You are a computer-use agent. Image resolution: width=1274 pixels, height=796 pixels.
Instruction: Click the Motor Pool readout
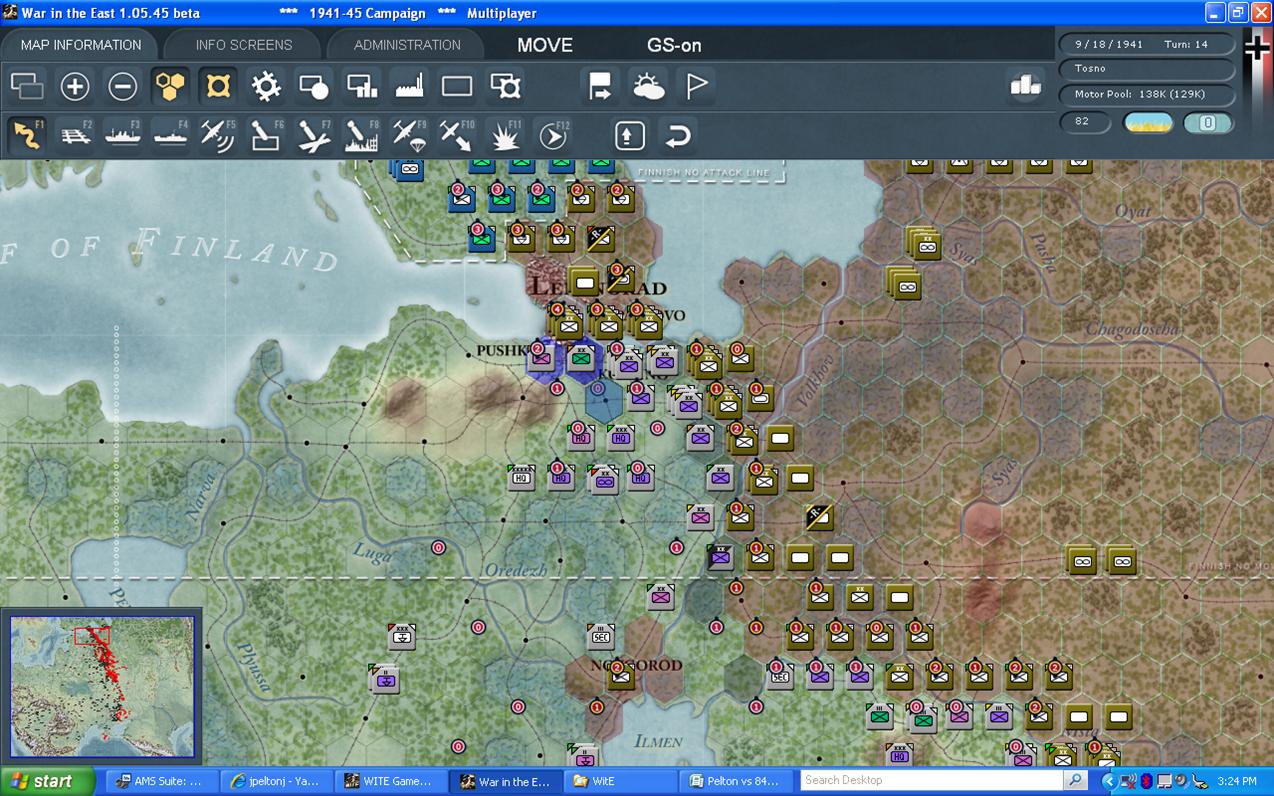tap(1146, 94)
